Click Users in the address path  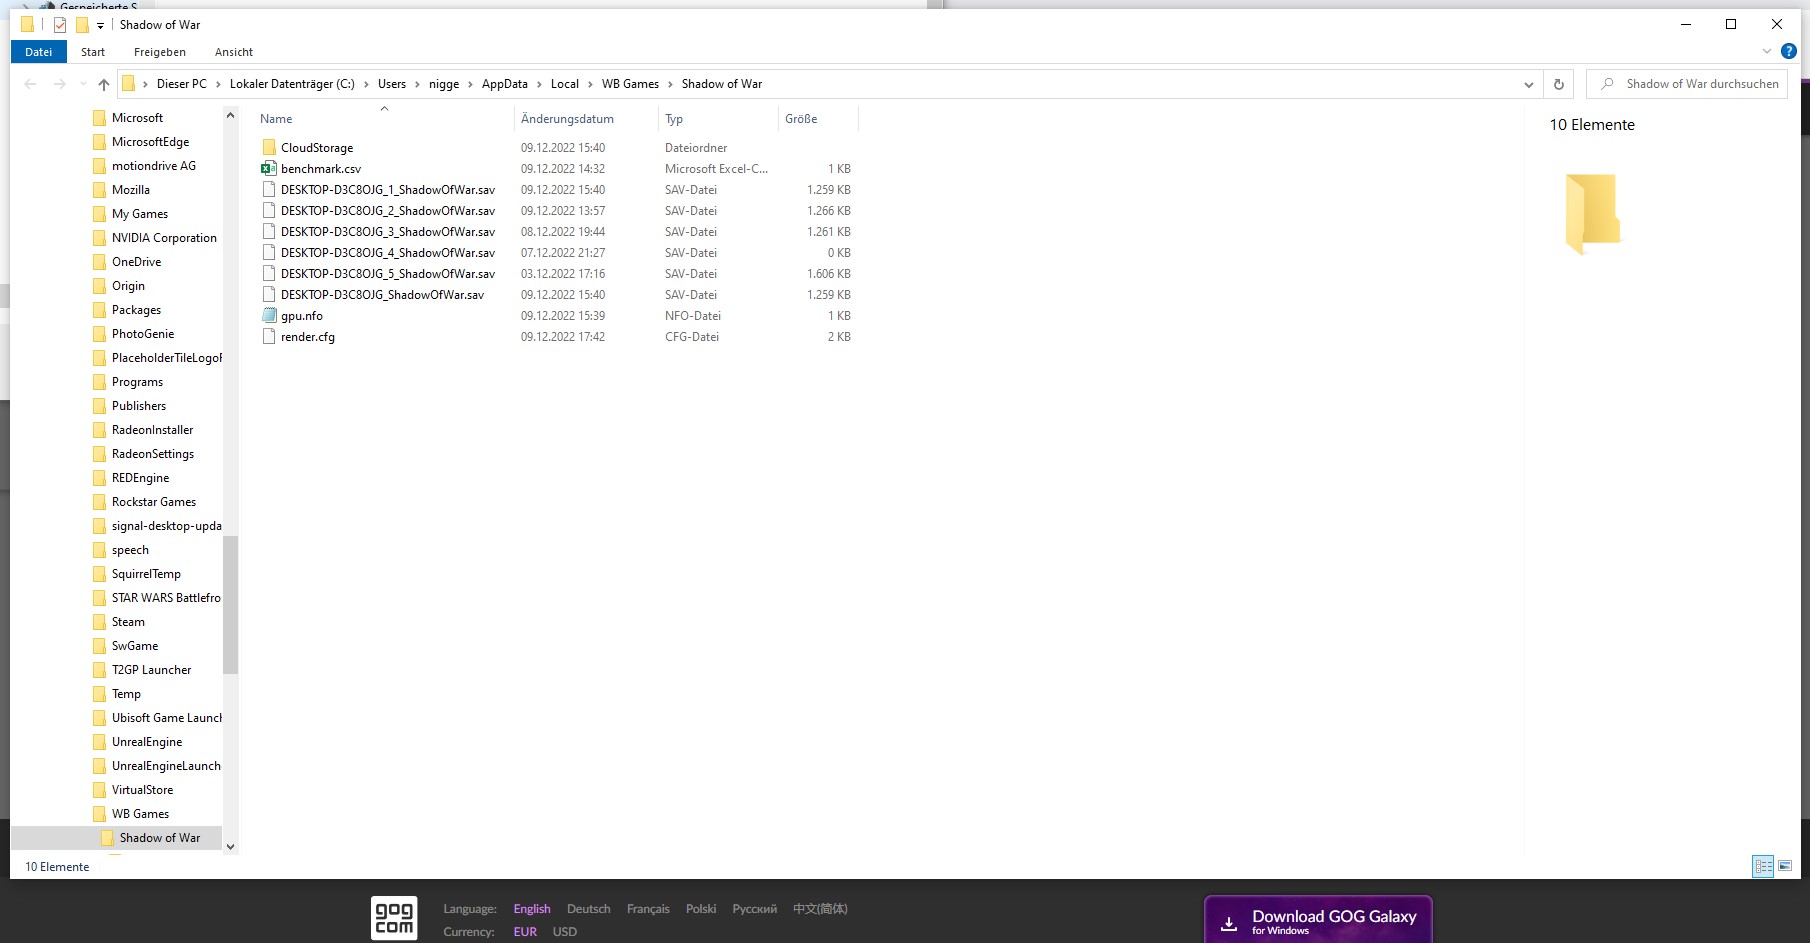coord(392,84)
